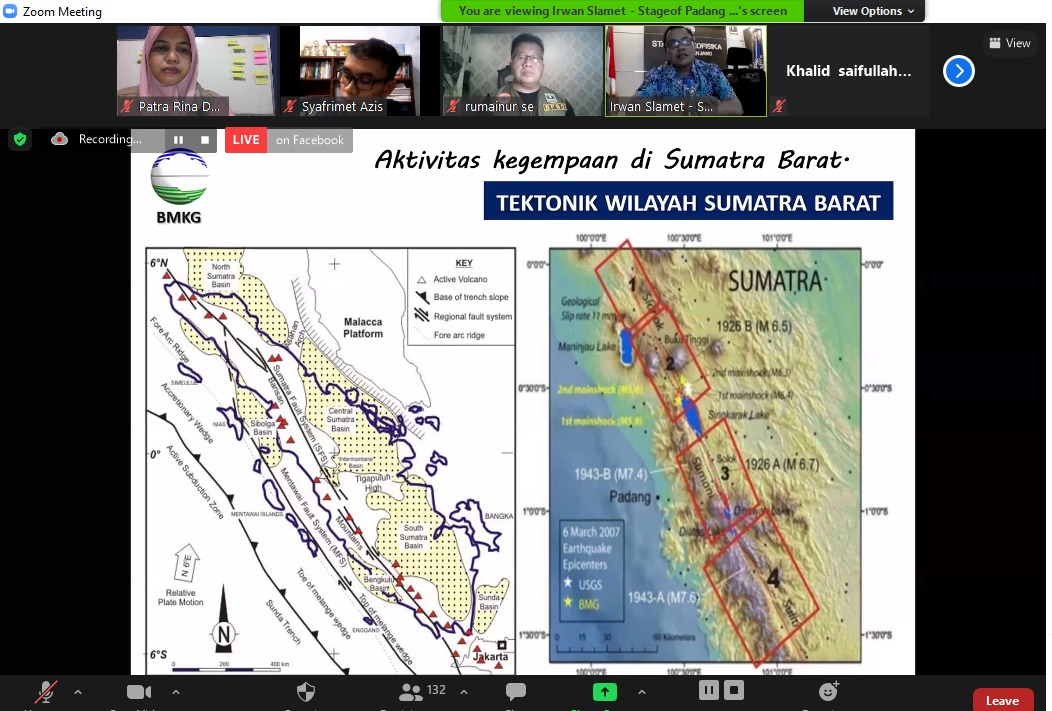Image resolution: width=1052 pixels, height=711 pixels.
Task: Select Khalid saifullah participant tile
Action: coord(849,70)
